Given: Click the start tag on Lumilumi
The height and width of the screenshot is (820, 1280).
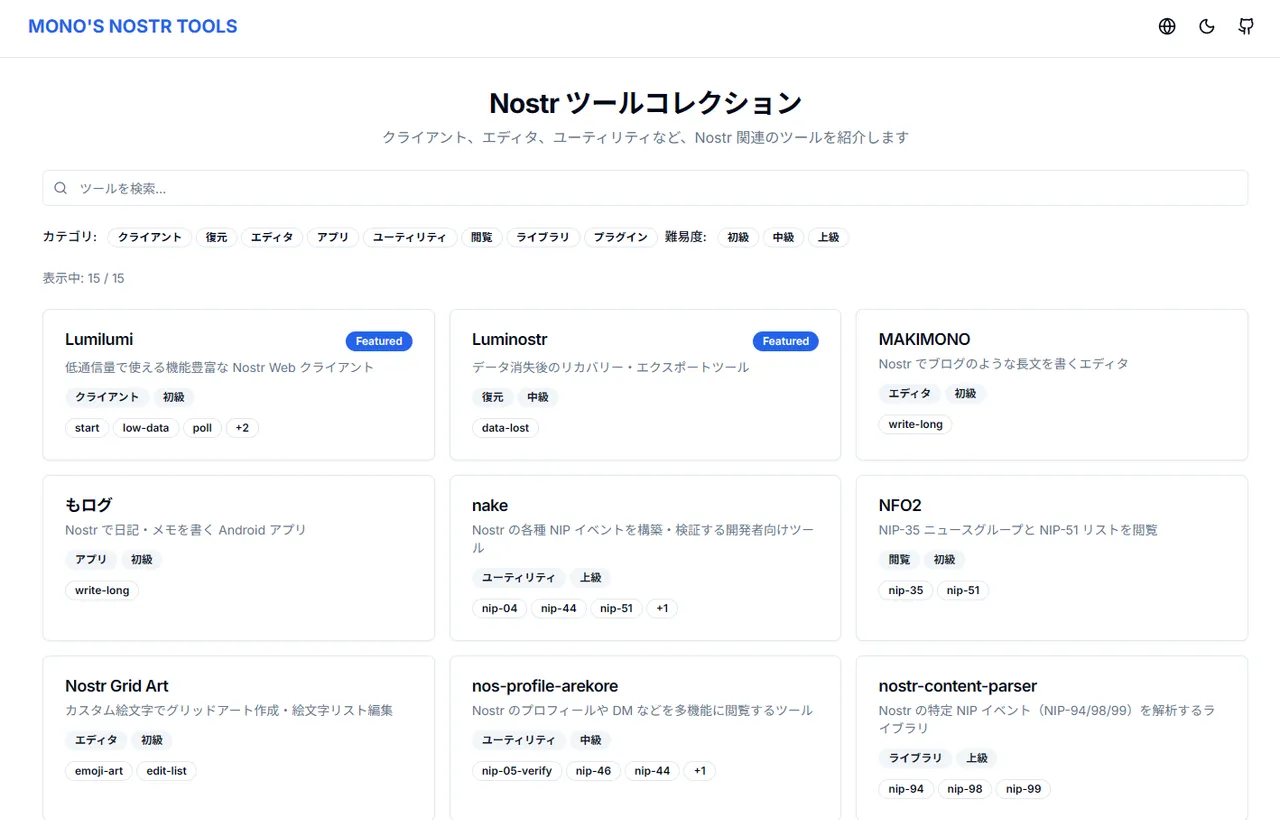Looking at the screenshot, I should (87, 428).
